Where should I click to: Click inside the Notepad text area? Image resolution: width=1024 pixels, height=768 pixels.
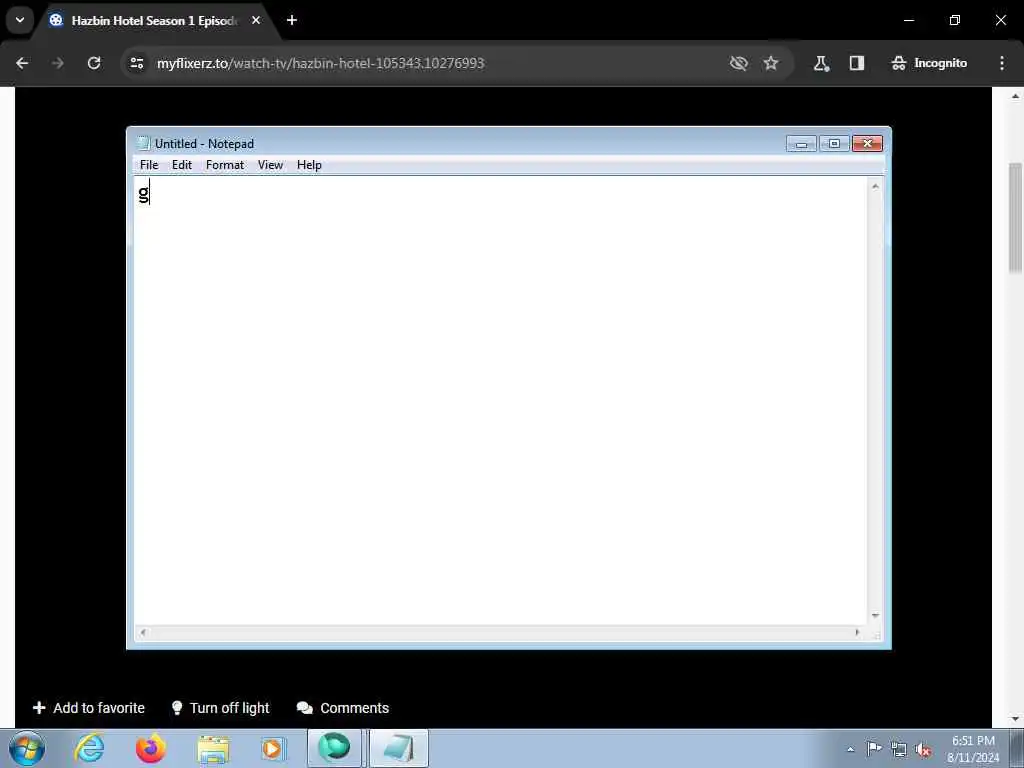click(500, 400)
